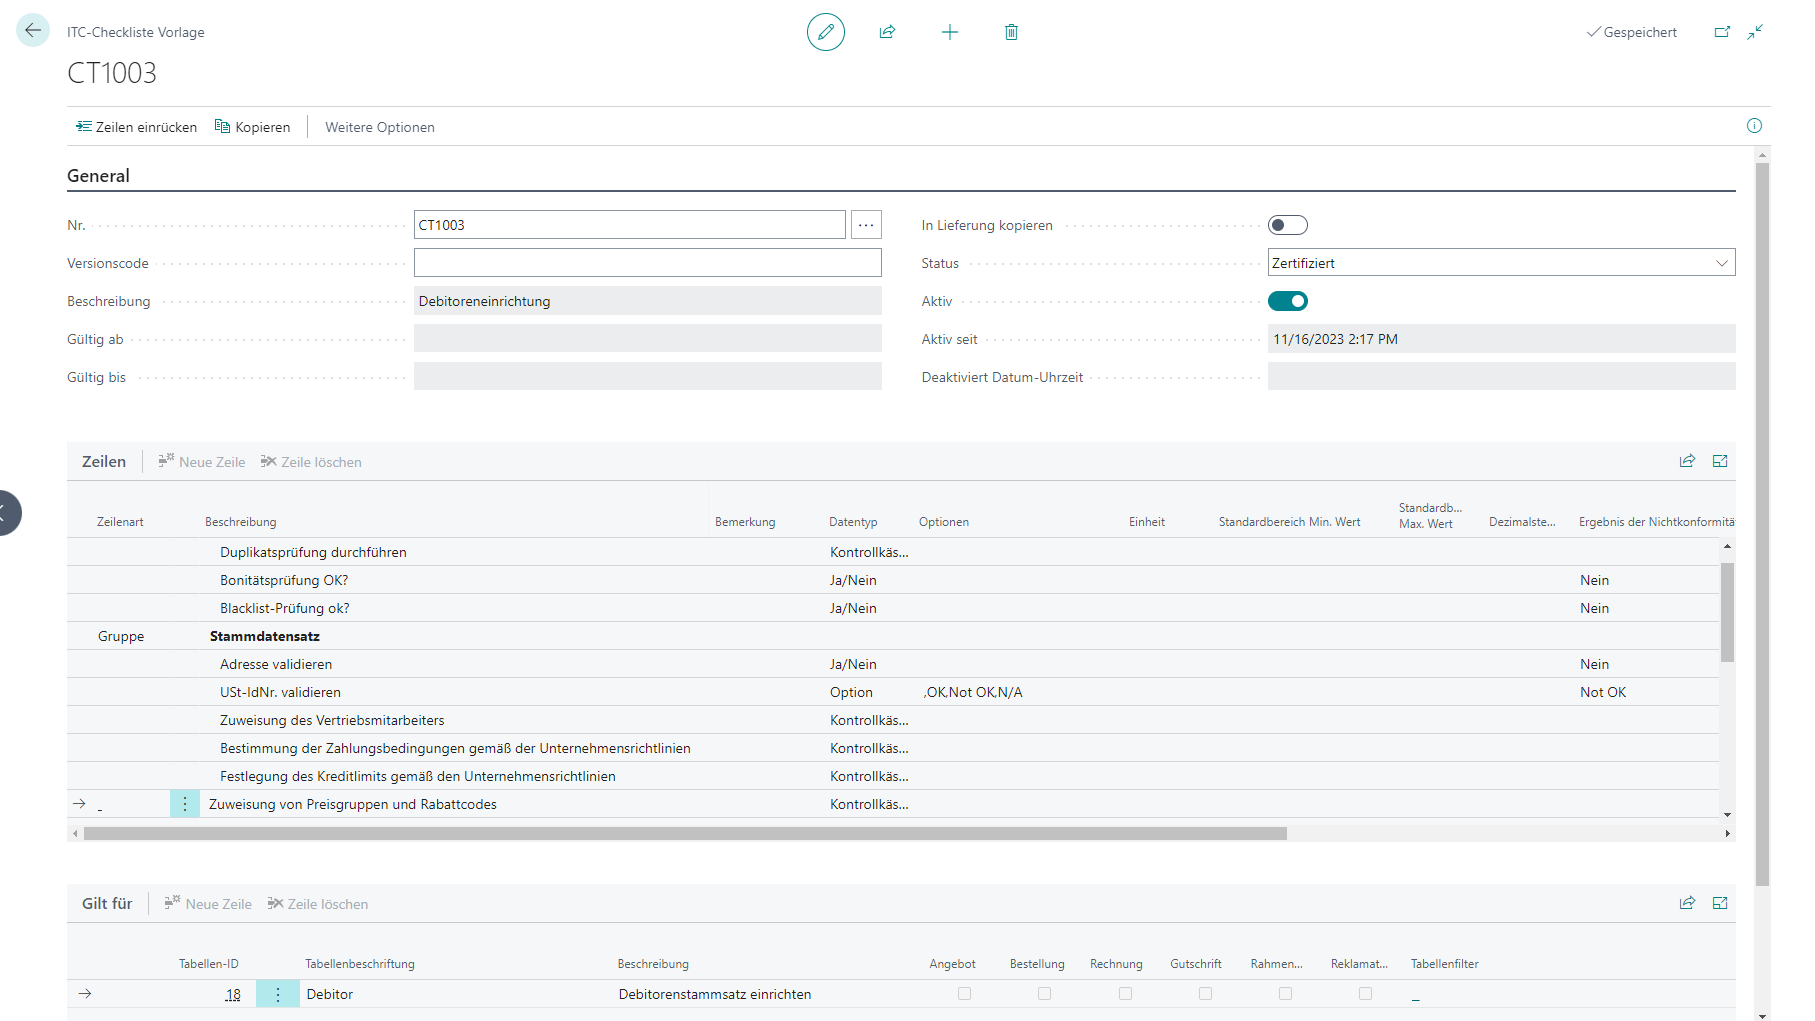Open Weitere Optionen menu

coord(379,127)
